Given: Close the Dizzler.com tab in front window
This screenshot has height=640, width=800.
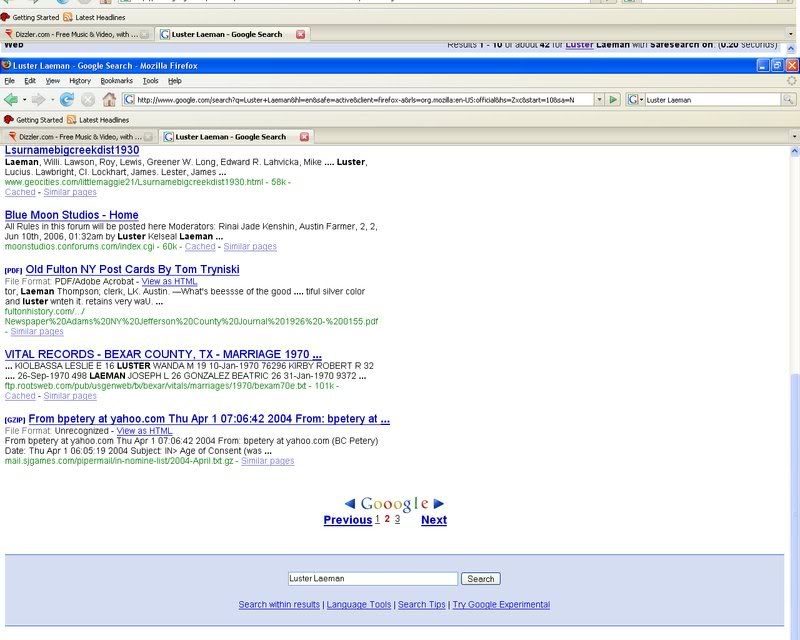Looking at the screenshot, I should pyautogui.click(x=148, y=137).
